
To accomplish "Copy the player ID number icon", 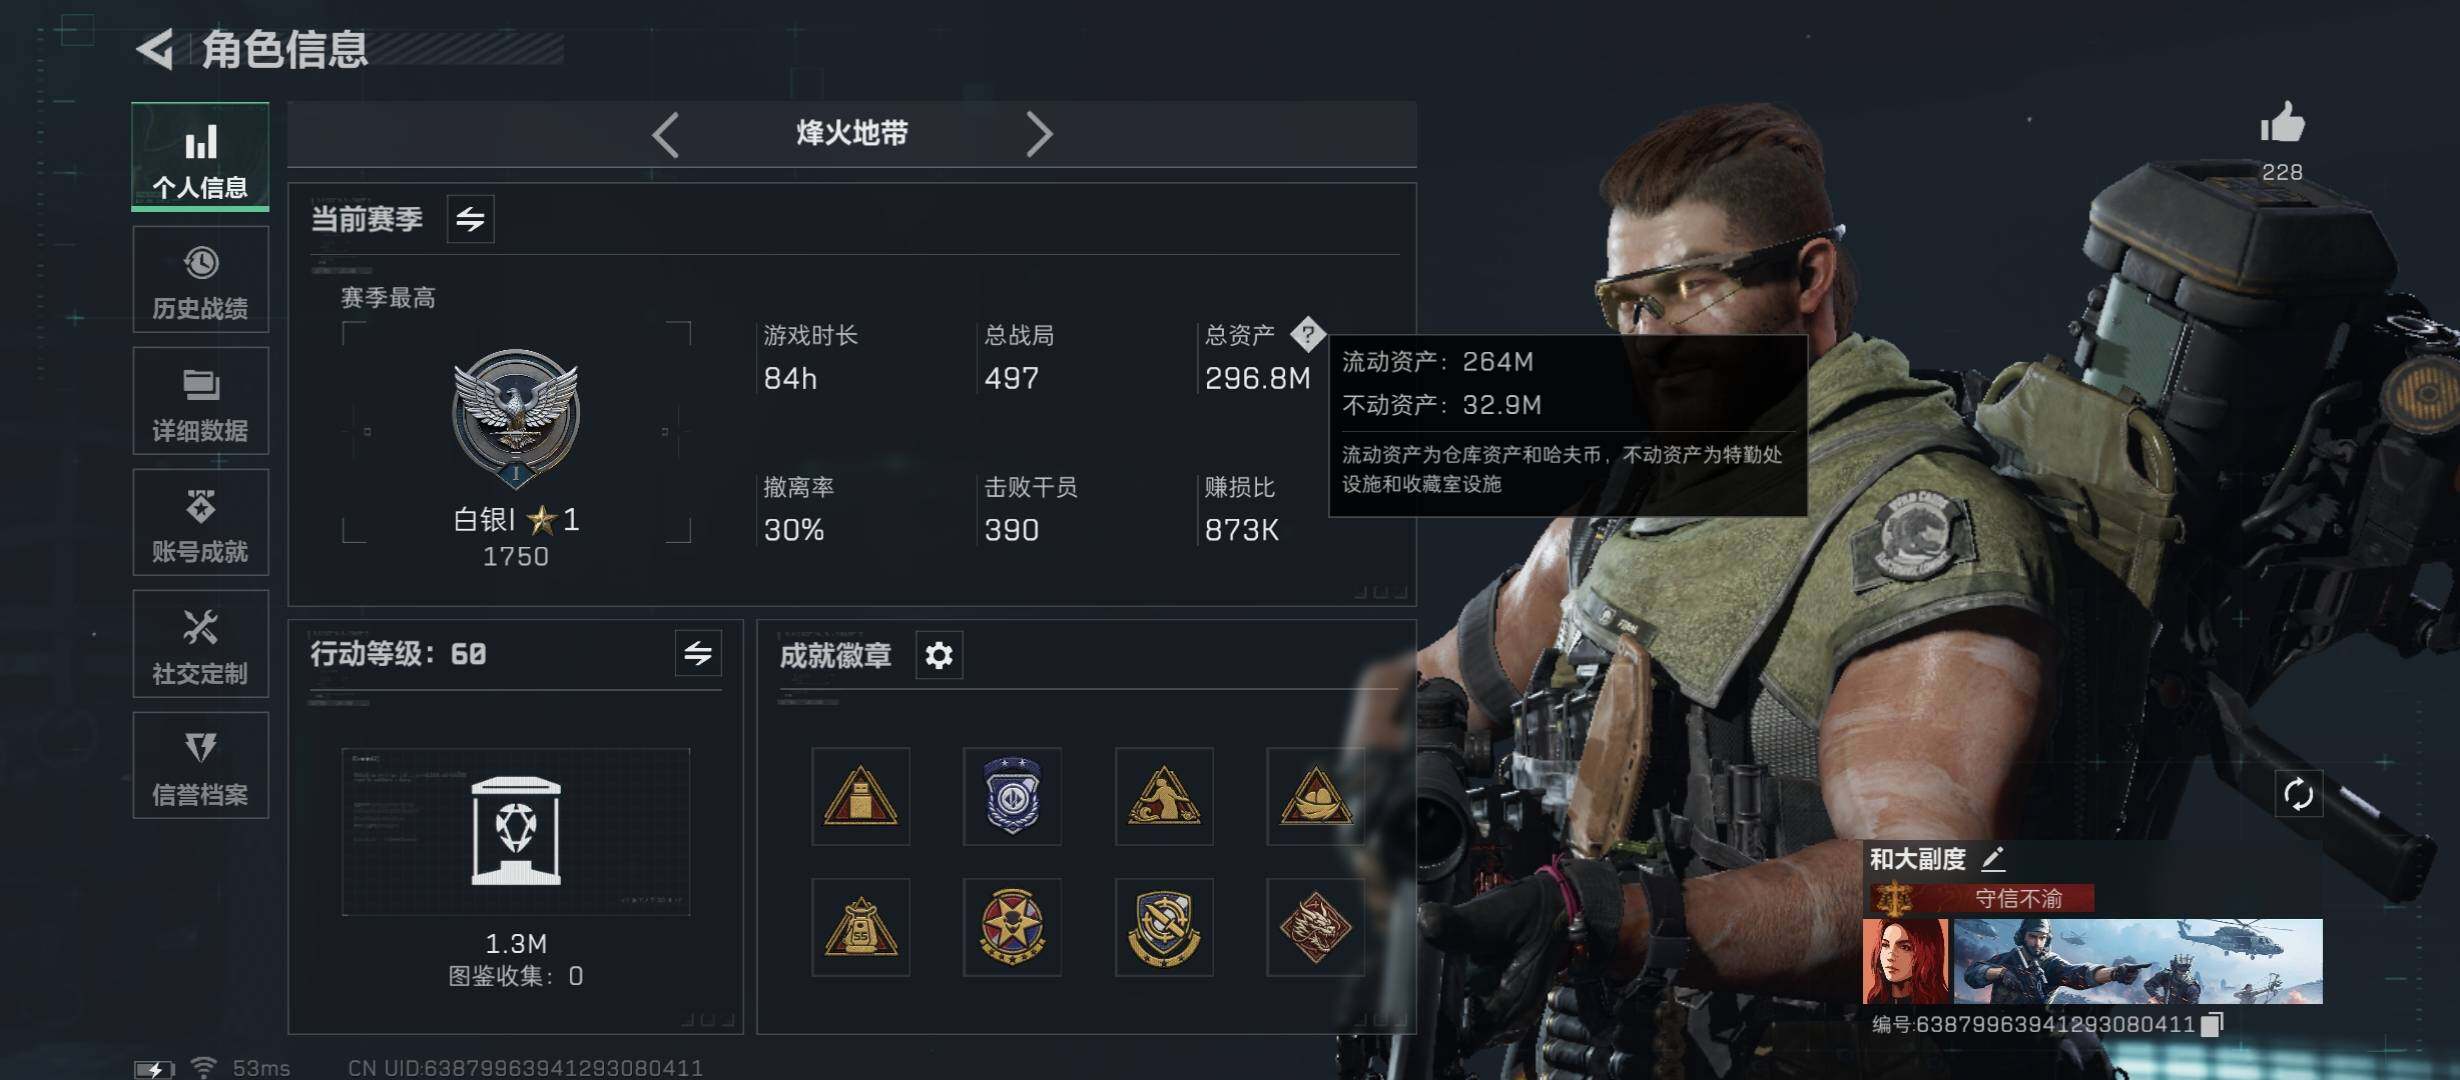I will (x=2212, y=1024).
